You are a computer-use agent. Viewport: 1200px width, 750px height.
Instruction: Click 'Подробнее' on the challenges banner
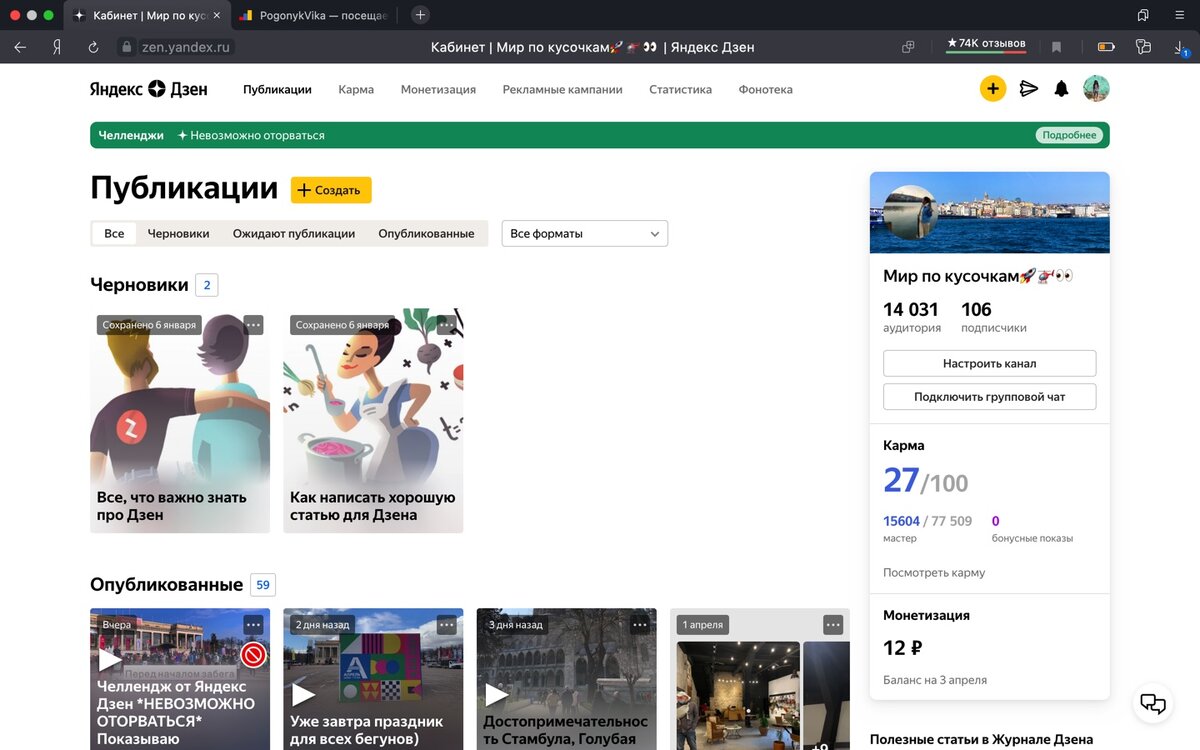pos(1069,135)
